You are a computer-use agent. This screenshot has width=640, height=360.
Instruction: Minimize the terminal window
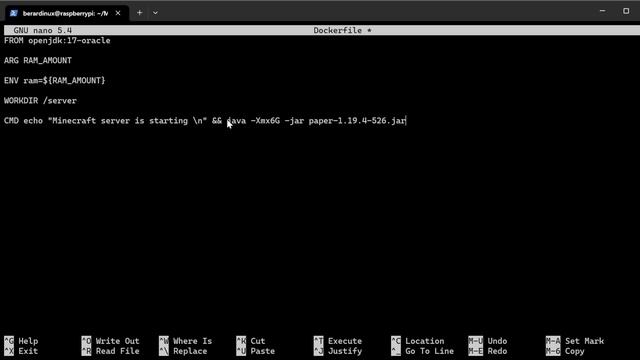coord(602,11)
